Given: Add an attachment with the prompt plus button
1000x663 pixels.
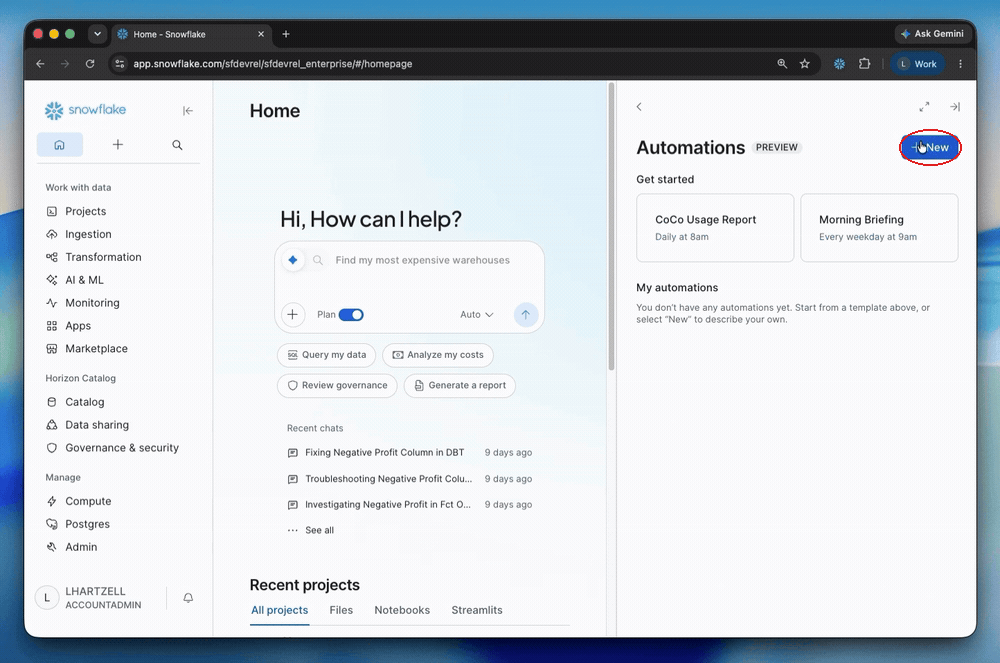Looking at the screenshot, I should pyautogui.click(x=293, y=314).
